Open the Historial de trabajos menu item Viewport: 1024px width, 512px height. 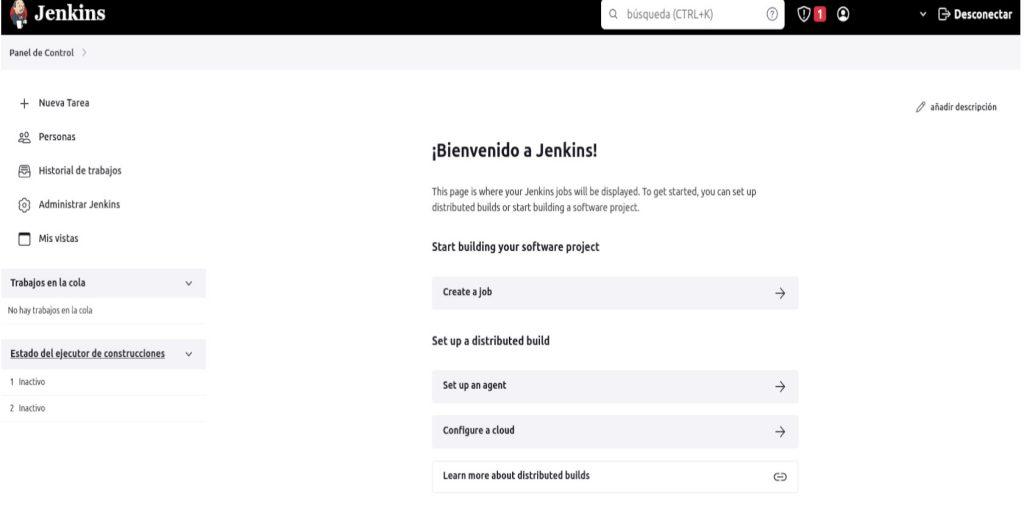(x=80, y=171)
